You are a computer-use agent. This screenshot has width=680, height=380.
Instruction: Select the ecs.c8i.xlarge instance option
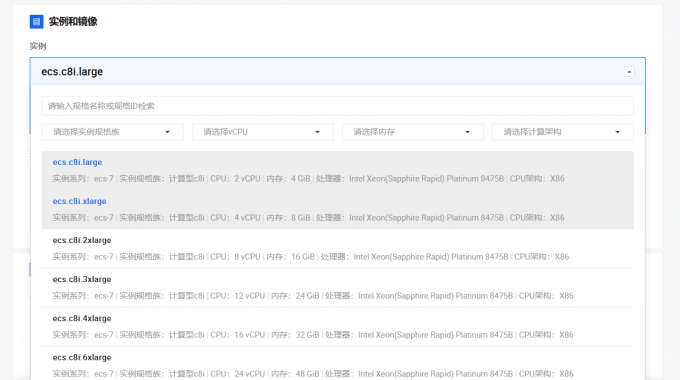(337, 210)
